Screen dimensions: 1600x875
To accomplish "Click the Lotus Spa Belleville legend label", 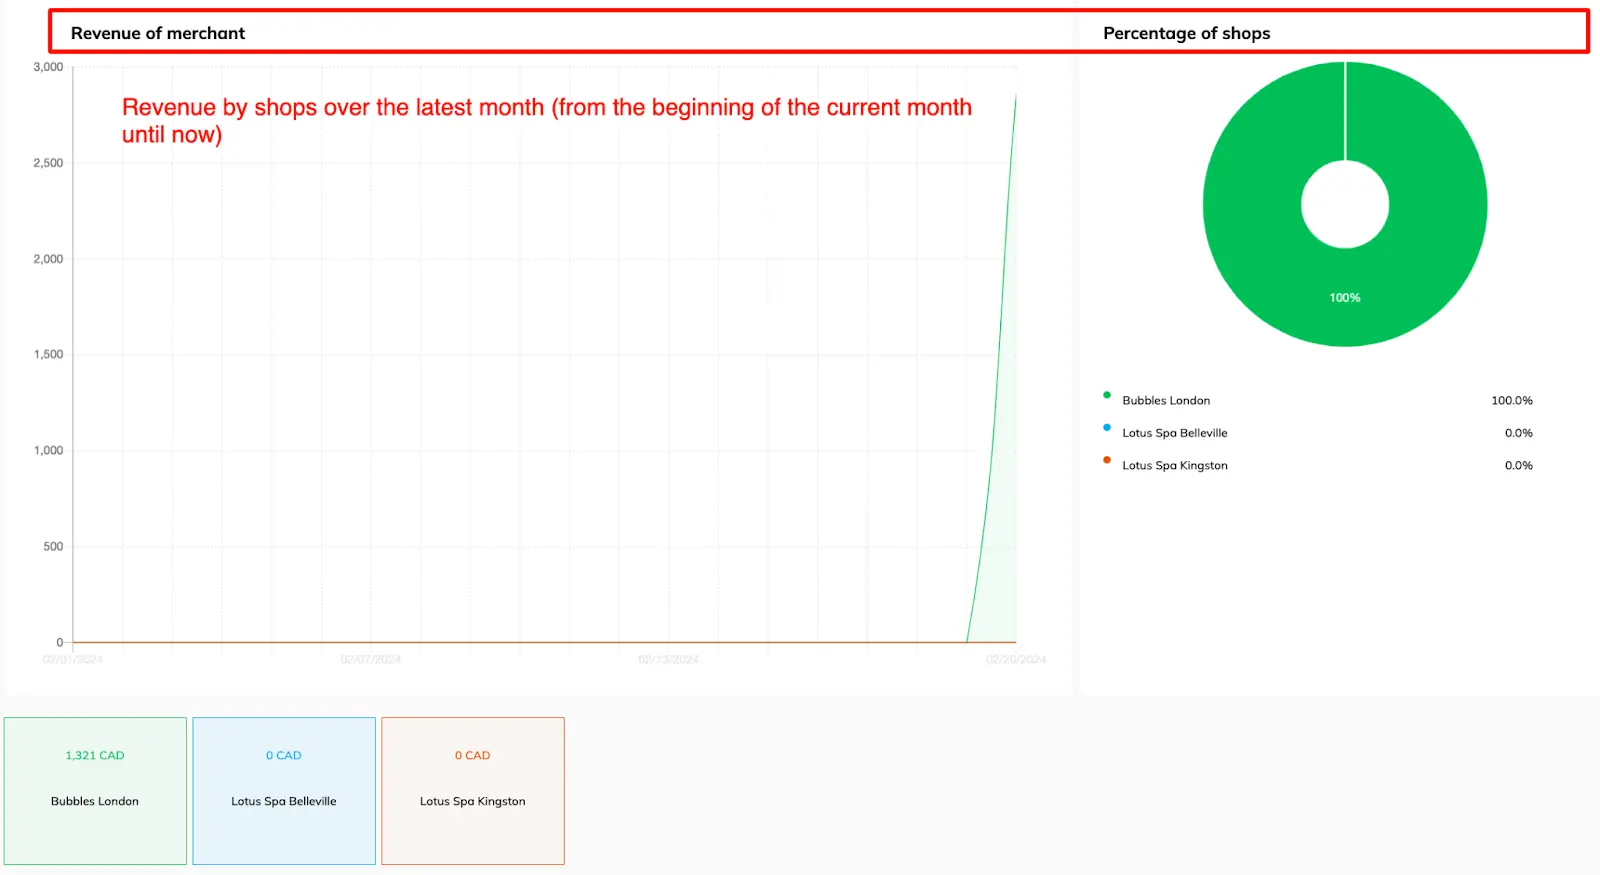I will tap(1175, 433).
